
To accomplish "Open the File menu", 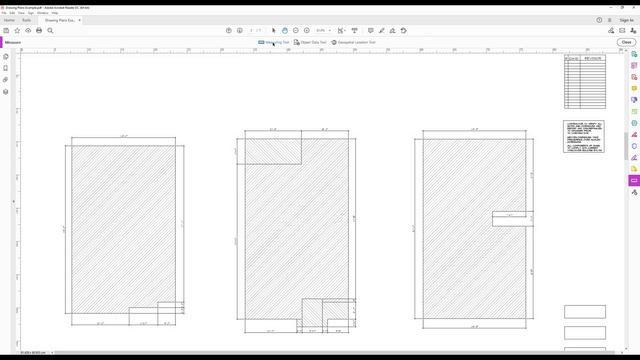I will pos(4,13).
